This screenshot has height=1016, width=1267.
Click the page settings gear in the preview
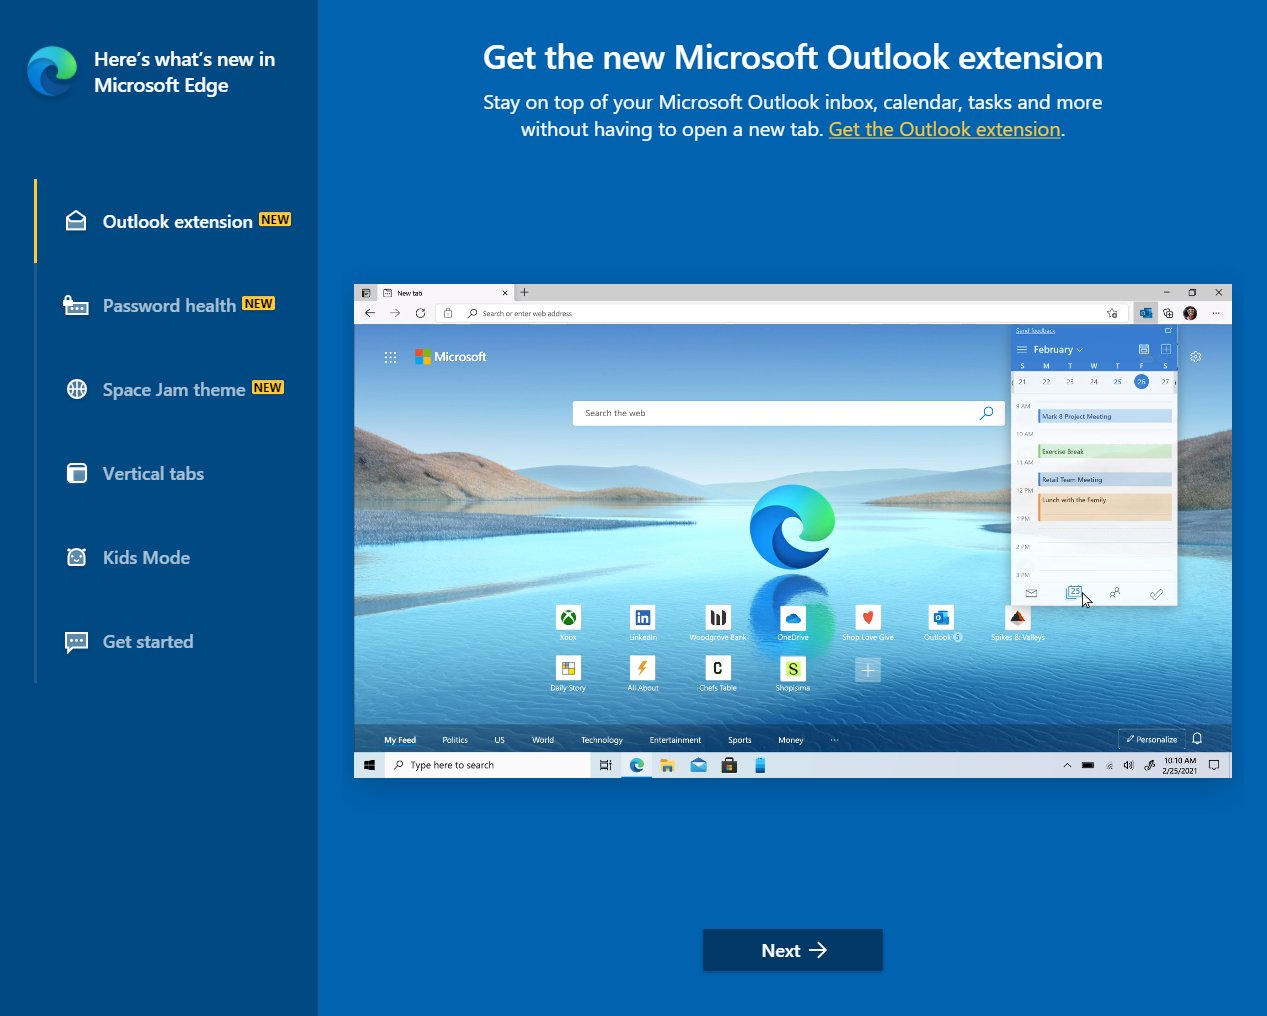(x=1196, y=356)
